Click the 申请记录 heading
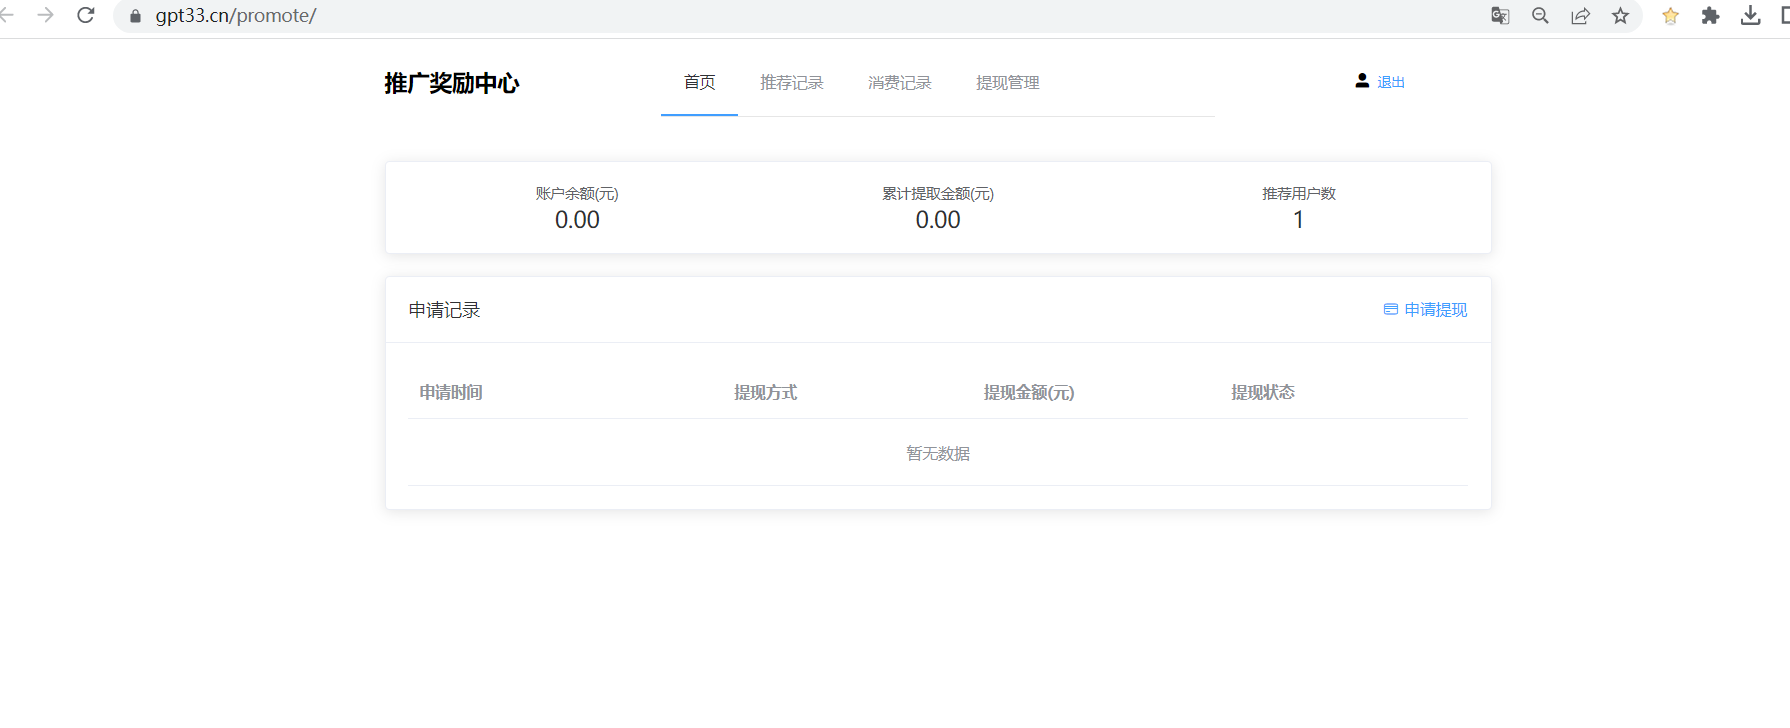This screenshot has height=728, width=1790. (445, 310)
